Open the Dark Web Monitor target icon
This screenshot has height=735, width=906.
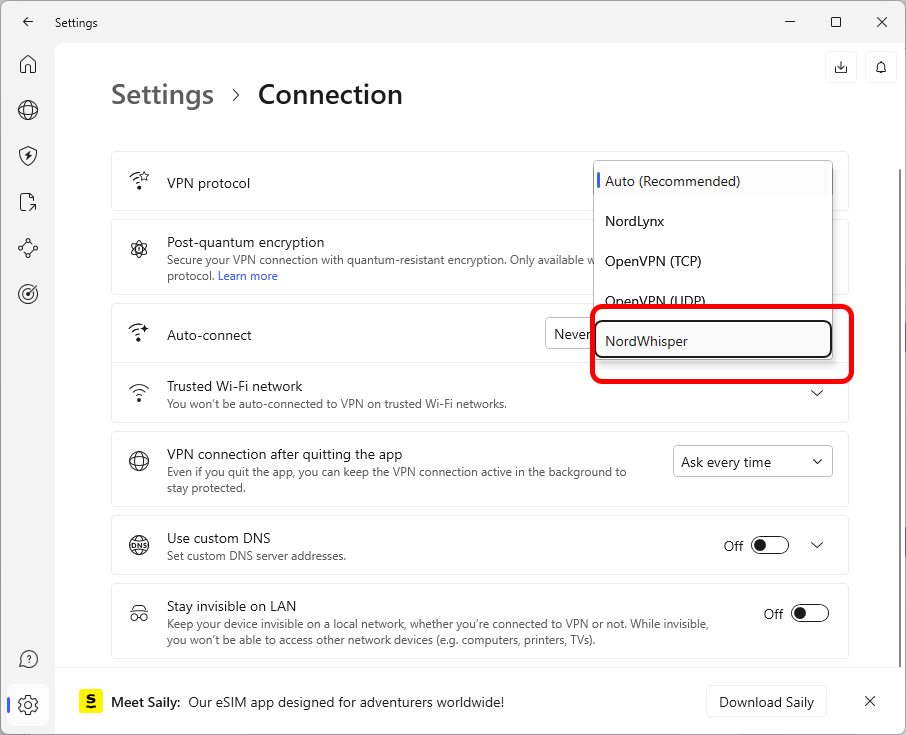(28, 294)
